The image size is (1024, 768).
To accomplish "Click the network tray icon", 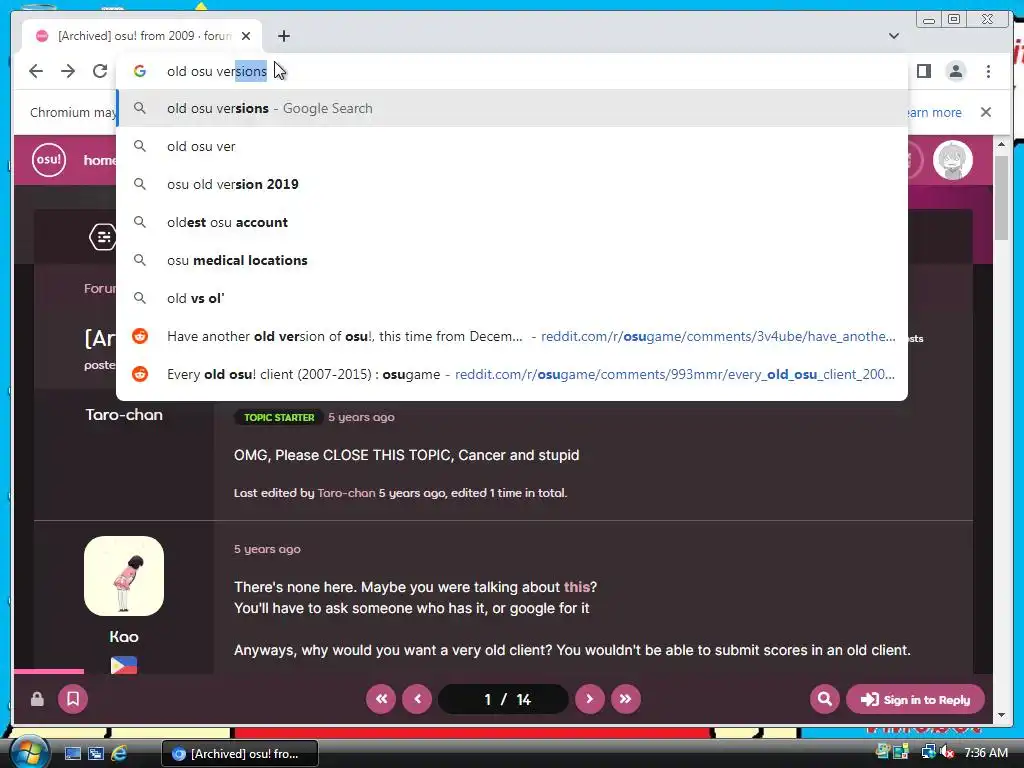I will (929, 753).
